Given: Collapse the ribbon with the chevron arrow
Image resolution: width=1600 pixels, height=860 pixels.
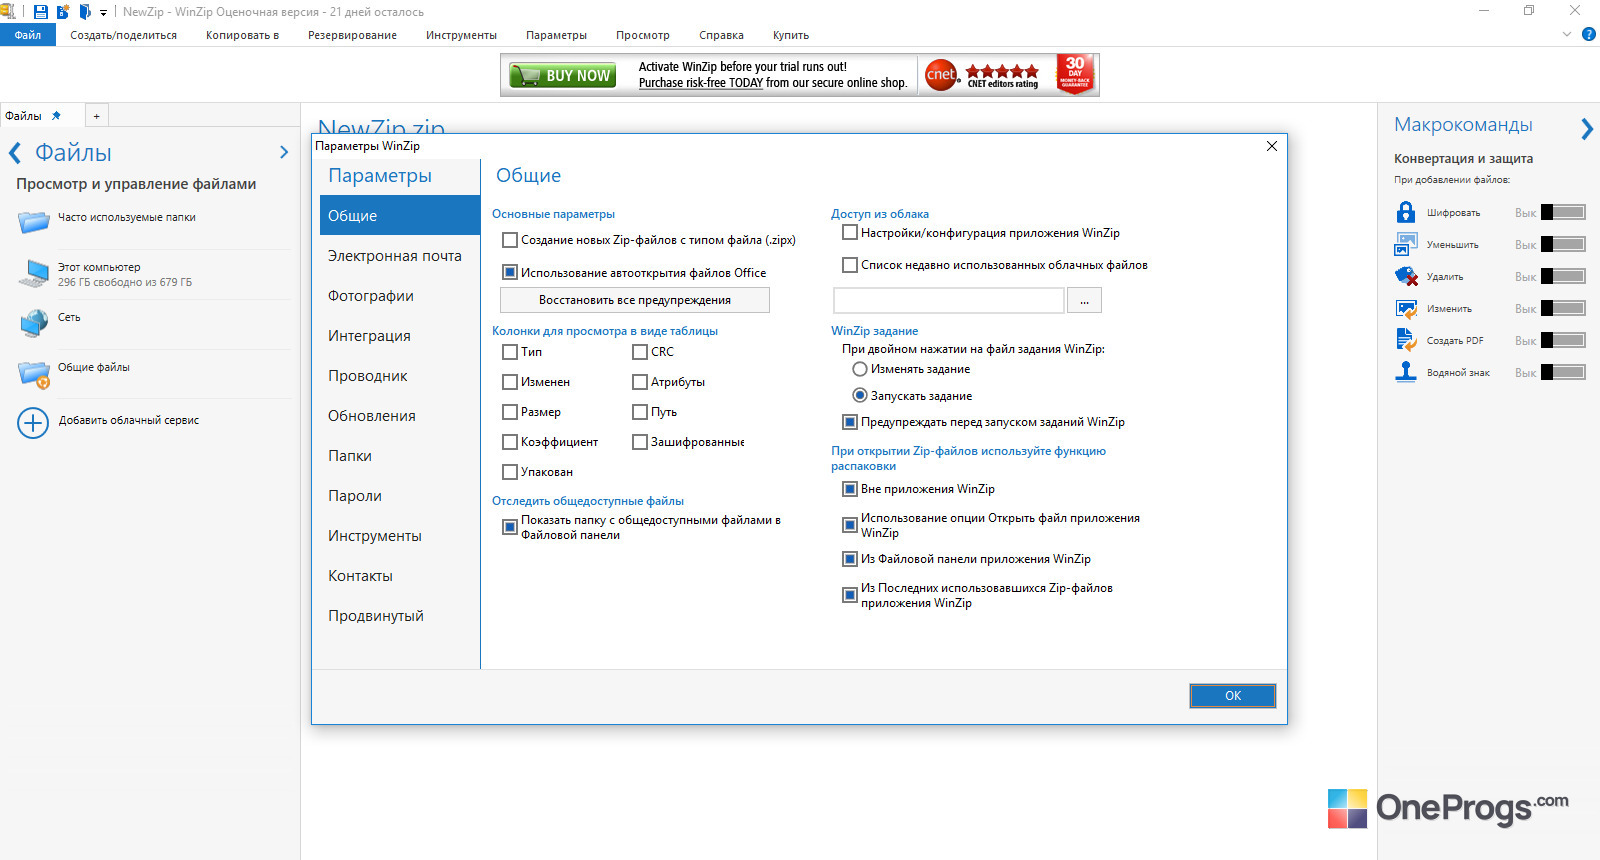Looking at the screenshot, I should click(1567, 34).
